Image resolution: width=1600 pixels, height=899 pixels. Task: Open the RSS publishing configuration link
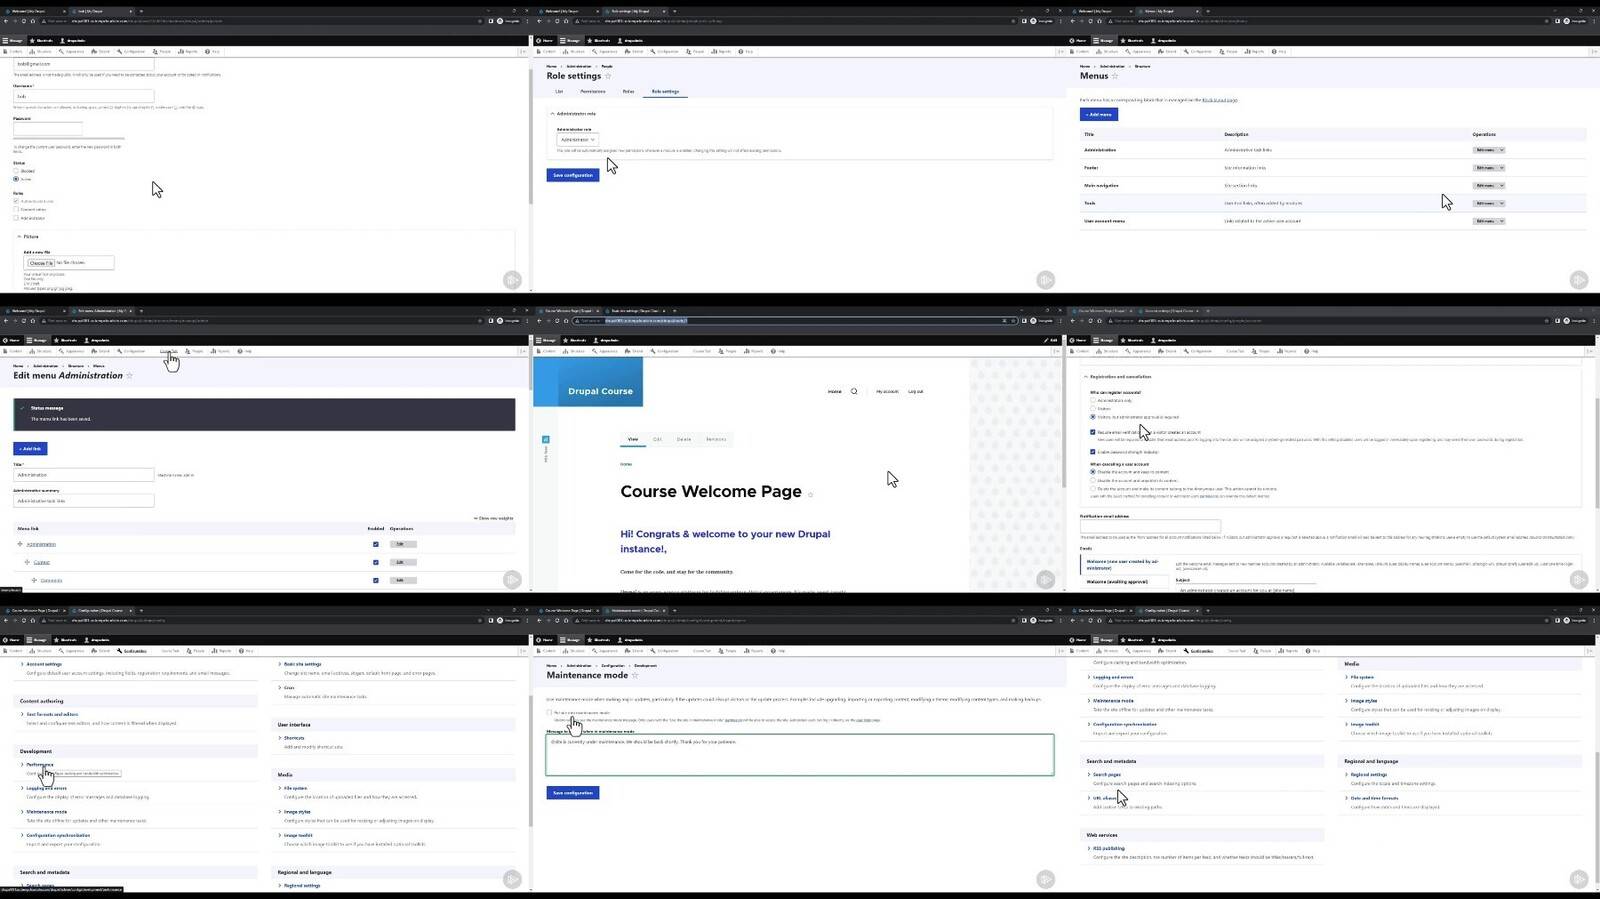tap(1108, 848)
